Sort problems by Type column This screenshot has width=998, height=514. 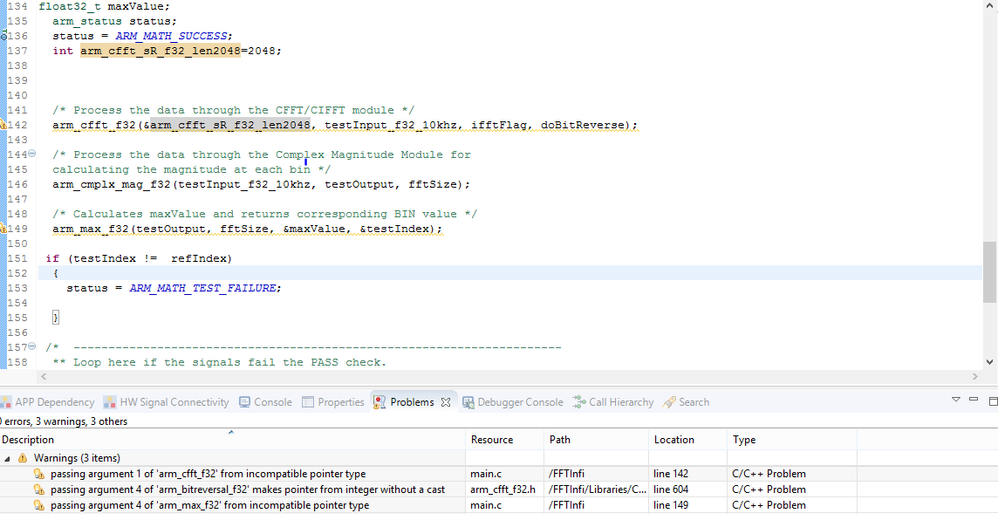point(792,440)
